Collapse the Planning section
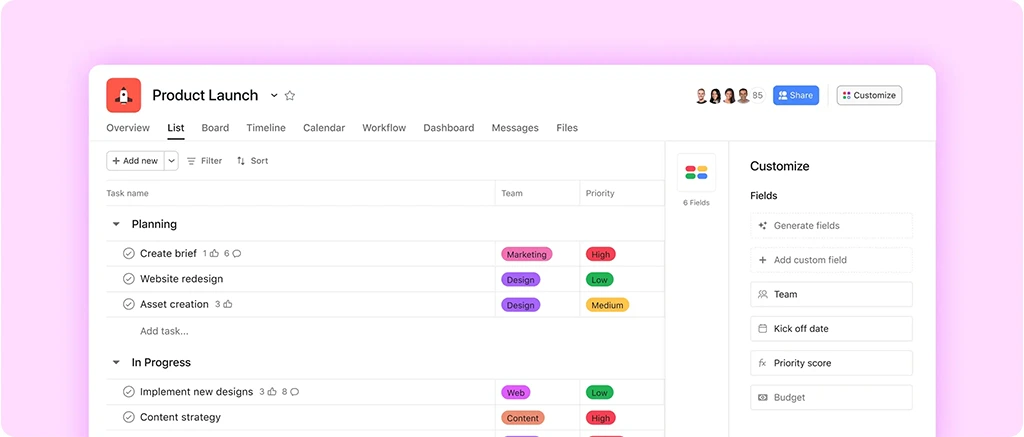The height and width of the screenshot is (437, 1024). (x=116, y=225)
